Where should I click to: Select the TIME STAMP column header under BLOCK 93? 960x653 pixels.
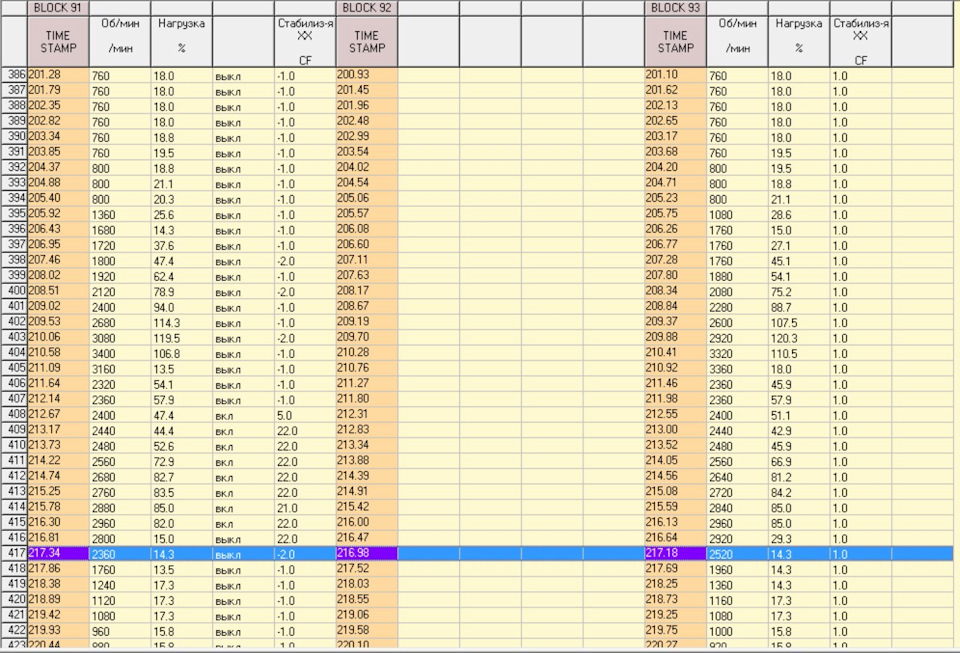[675, 42]
